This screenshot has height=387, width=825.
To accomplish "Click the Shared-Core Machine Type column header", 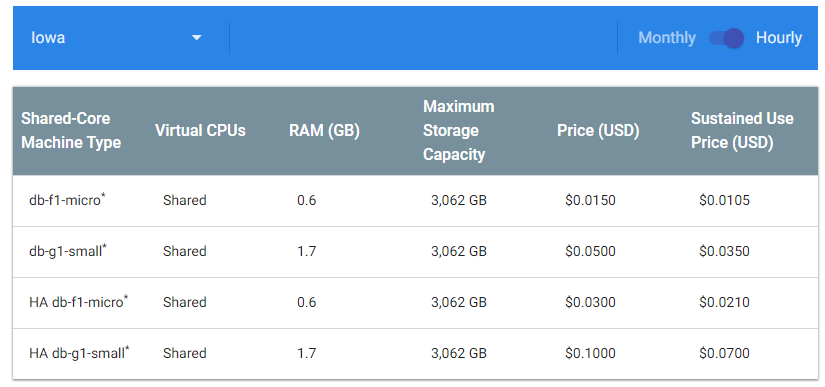I will [71, 130].
